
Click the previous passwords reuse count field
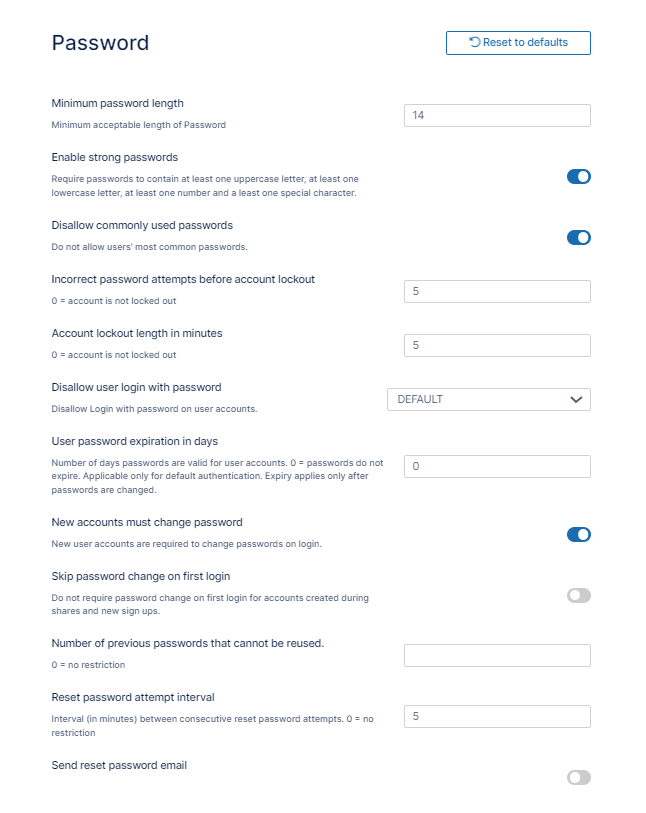tap(497, 656)
